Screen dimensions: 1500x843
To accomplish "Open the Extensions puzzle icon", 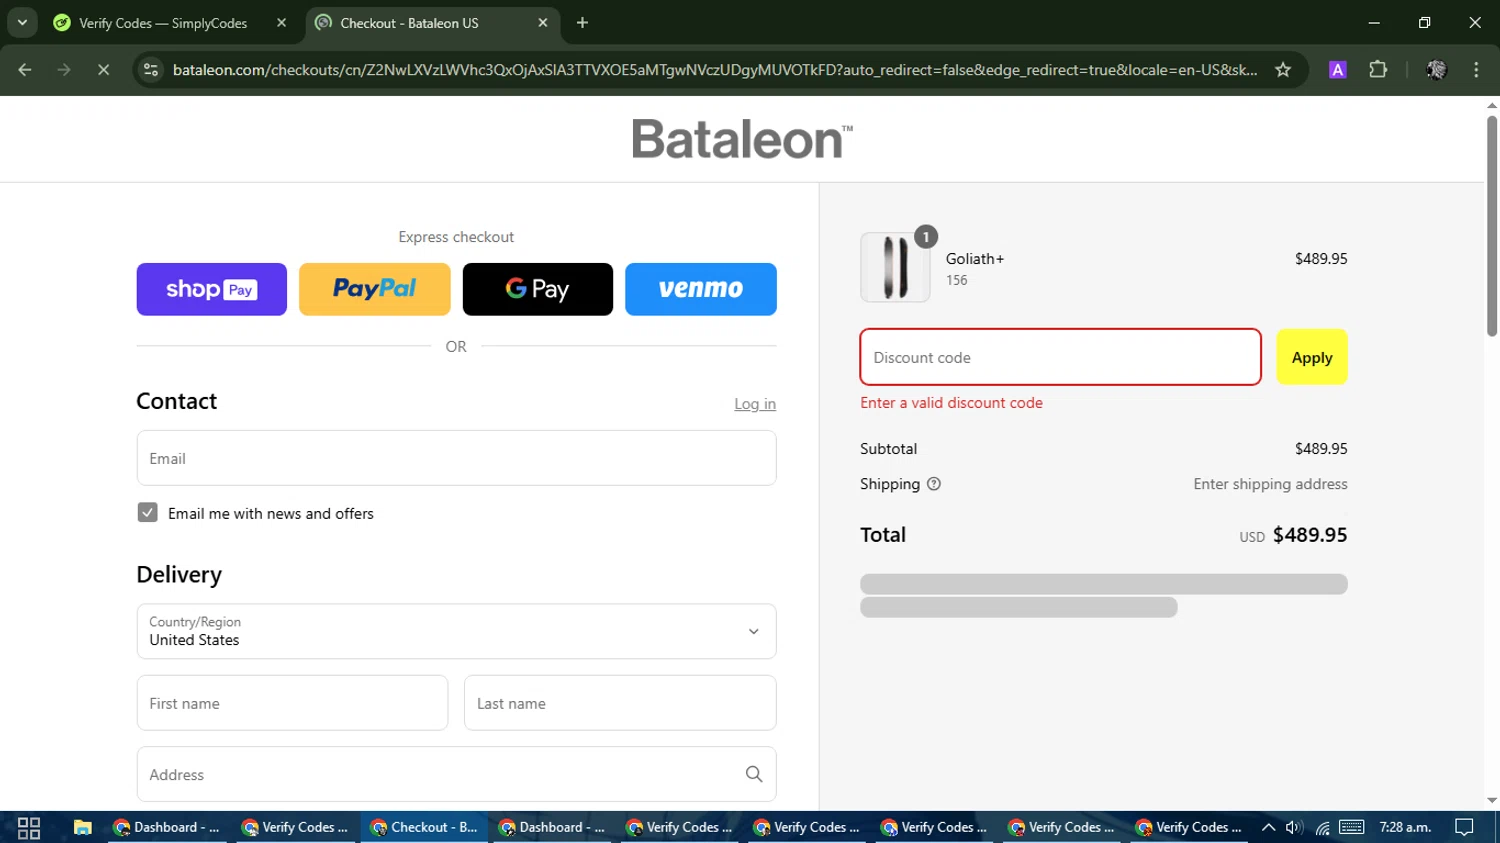I will [1378, 70].
